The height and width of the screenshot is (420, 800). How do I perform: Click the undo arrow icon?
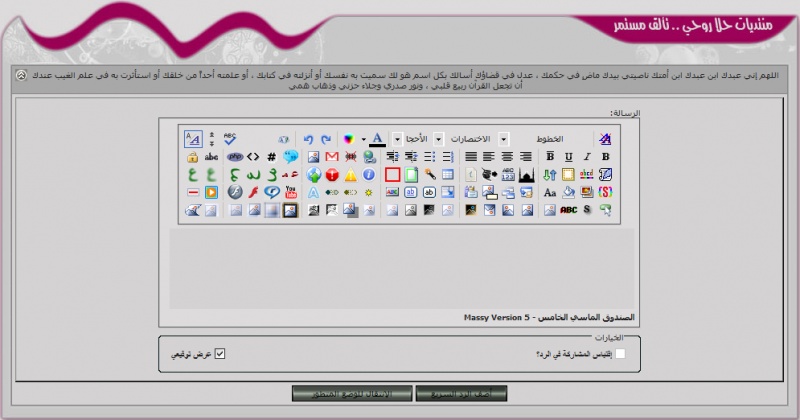(x=309, y=139)
